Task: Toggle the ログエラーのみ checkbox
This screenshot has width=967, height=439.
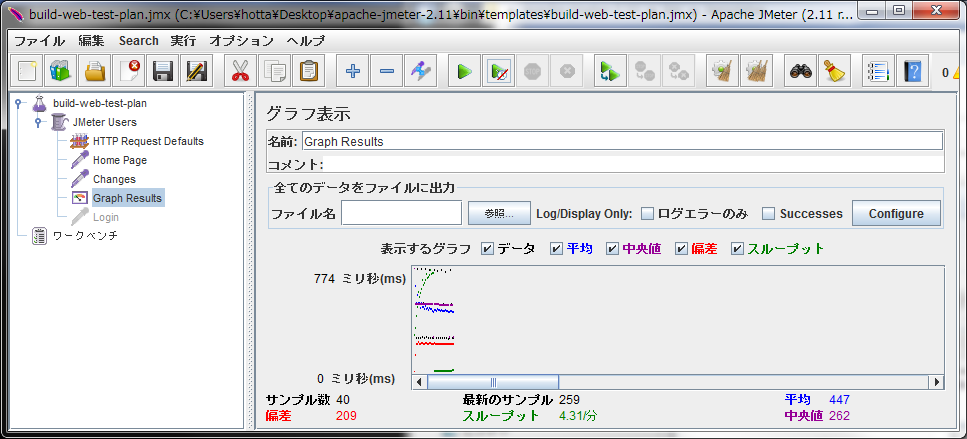Action: click(x=648, y=213)
